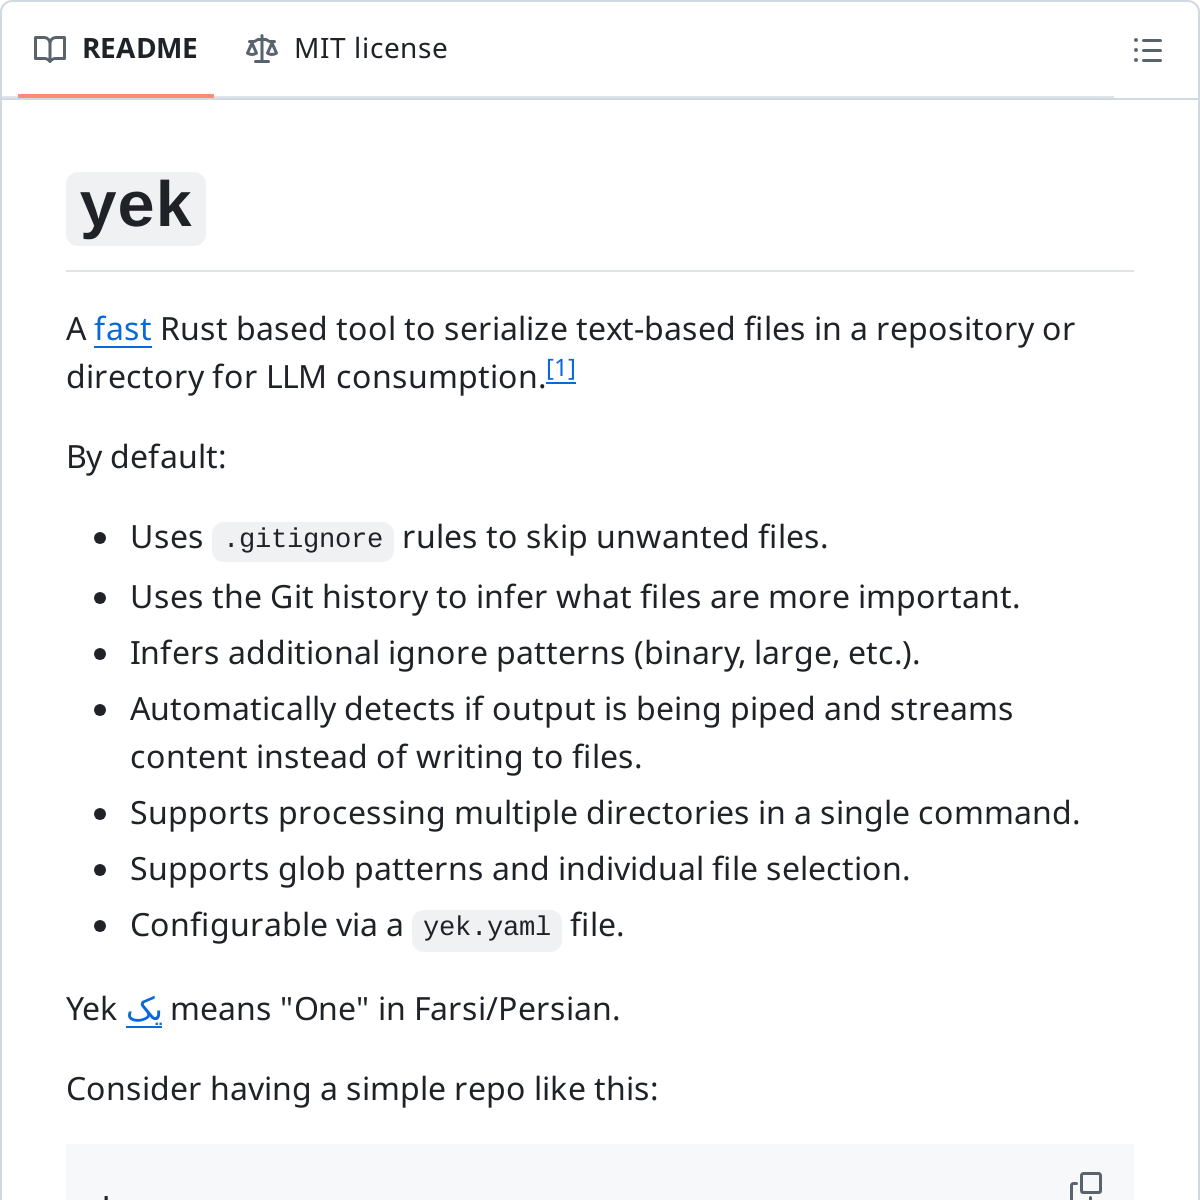
Task: Copy the code block with the copy icon
Action: (x=1087, y=1187)
